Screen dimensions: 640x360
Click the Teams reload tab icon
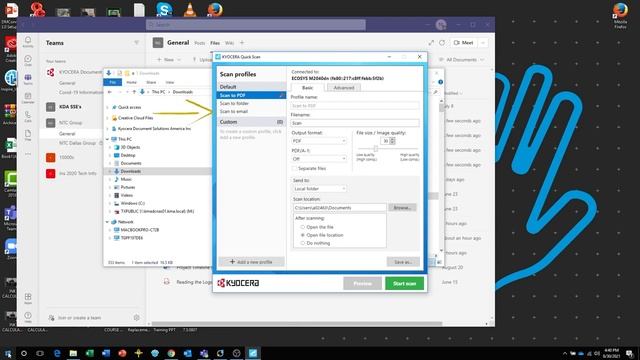(442, 42)
